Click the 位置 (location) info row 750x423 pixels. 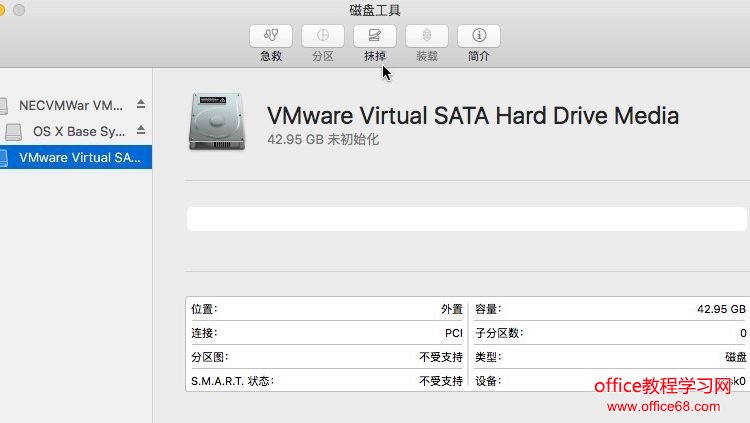[326, 309]
